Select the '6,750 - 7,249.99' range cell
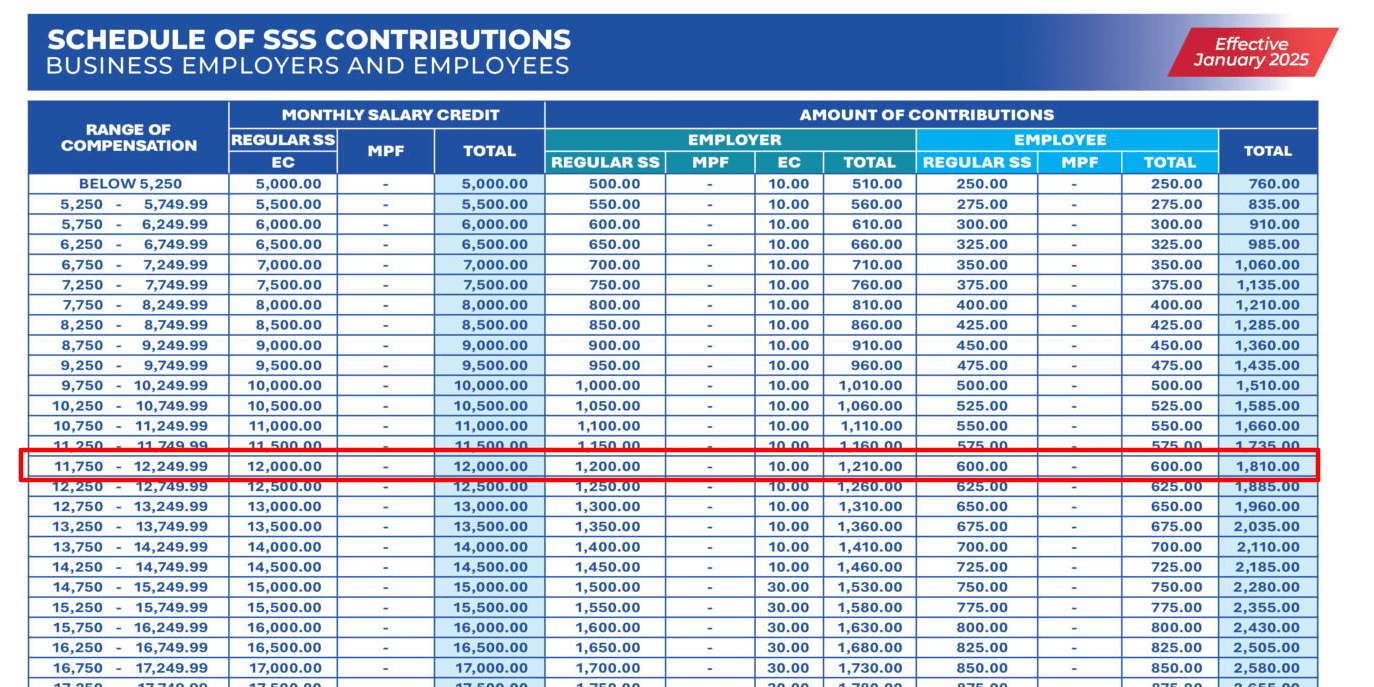Screen dimensions: 1374x687 (x=129, y=265)
